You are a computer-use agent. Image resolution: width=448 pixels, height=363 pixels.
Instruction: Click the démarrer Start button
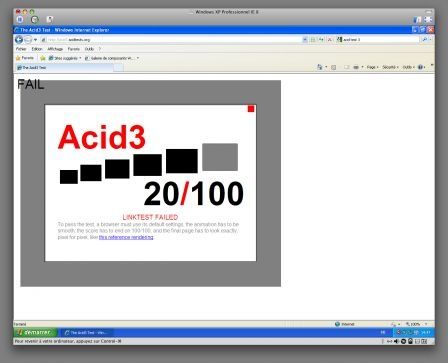coord(35,332)
